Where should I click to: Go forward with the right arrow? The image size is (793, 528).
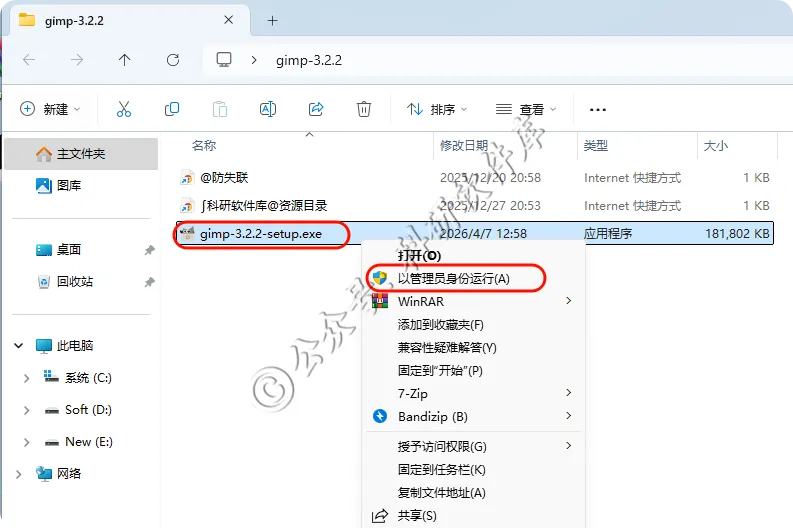[x=77, y=60]
